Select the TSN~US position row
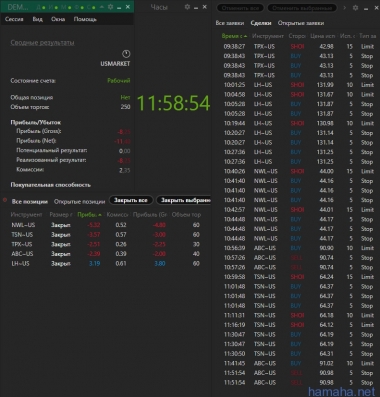 coord(106,235)
